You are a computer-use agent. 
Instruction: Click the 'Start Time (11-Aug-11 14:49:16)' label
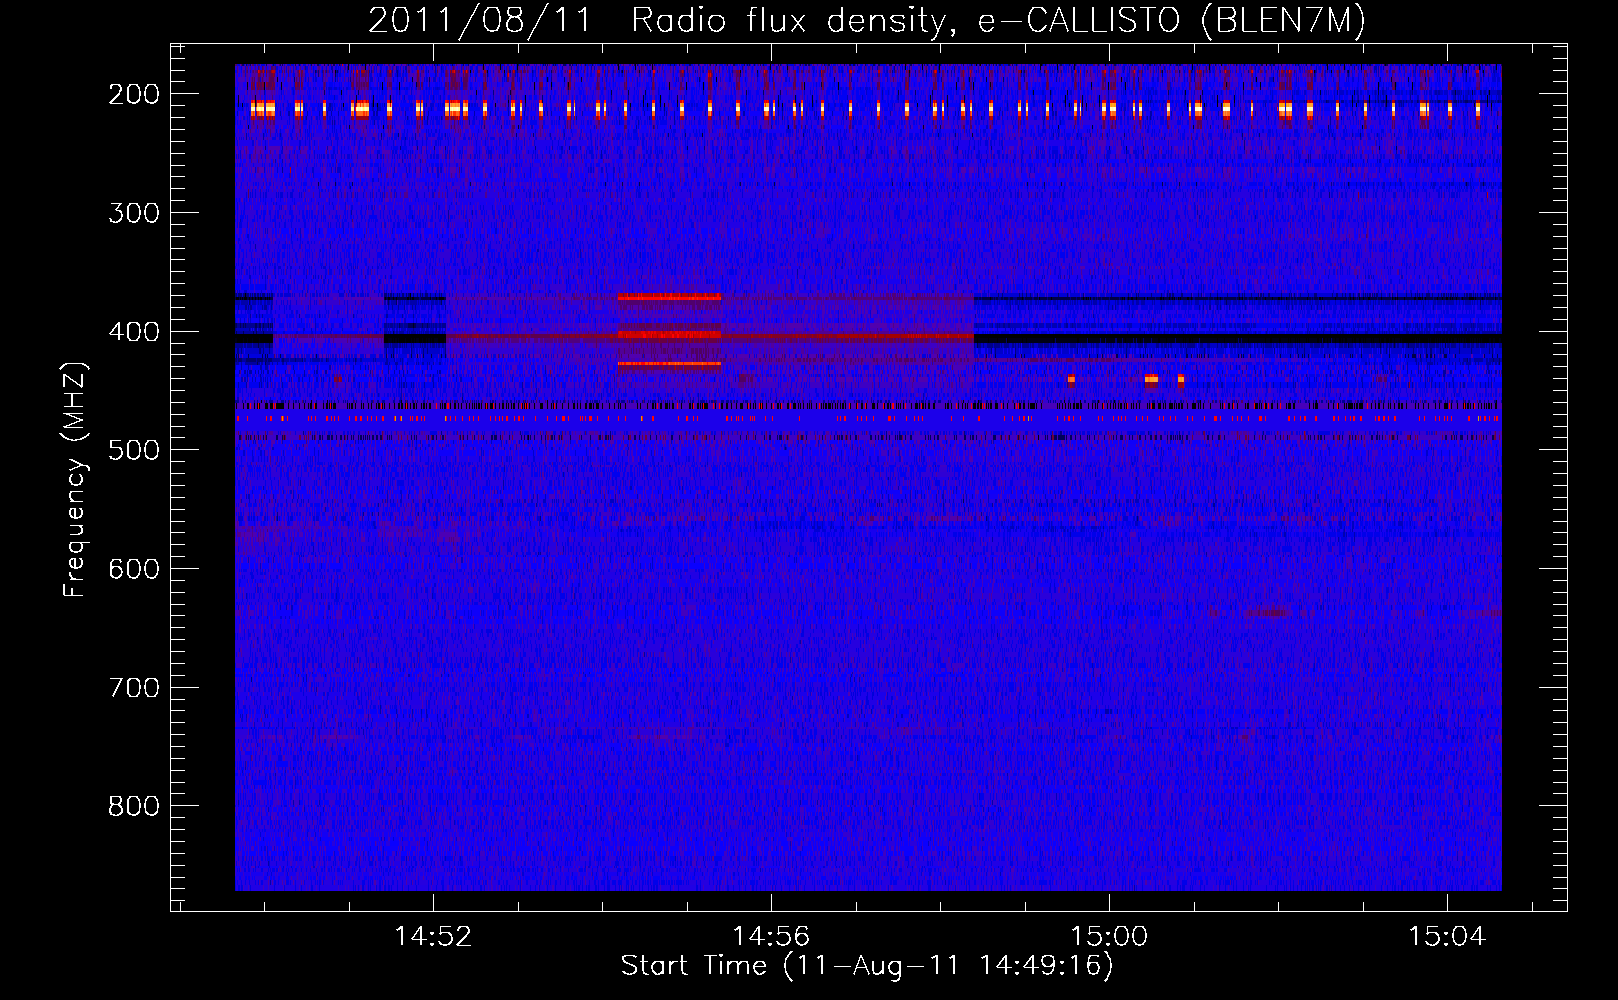coord(867,966)
